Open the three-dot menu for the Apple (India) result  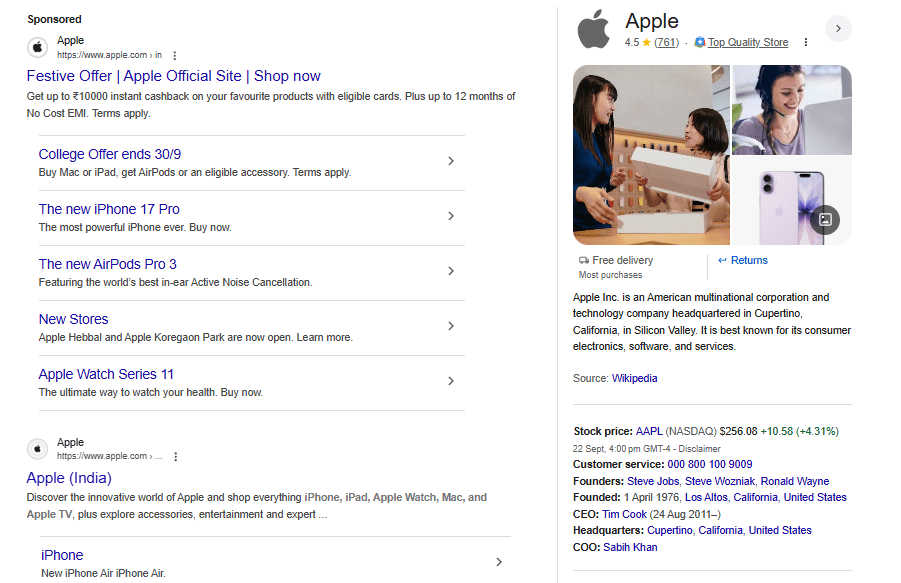175,456
